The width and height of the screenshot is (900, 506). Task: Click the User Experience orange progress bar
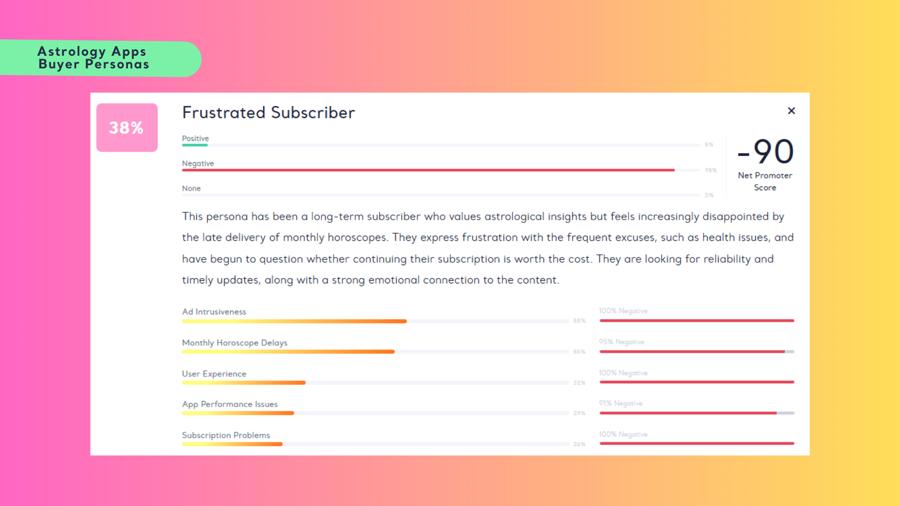click(x=243, y=383)
